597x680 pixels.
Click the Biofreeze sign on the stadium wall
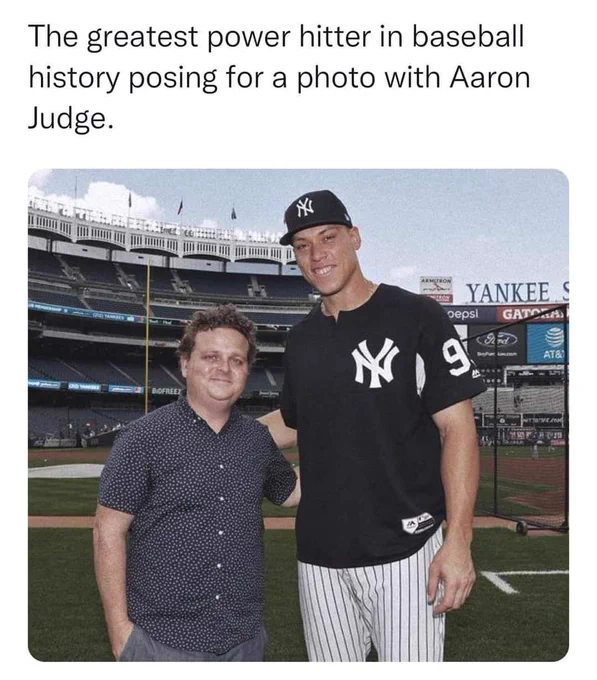tap(166, 391)
